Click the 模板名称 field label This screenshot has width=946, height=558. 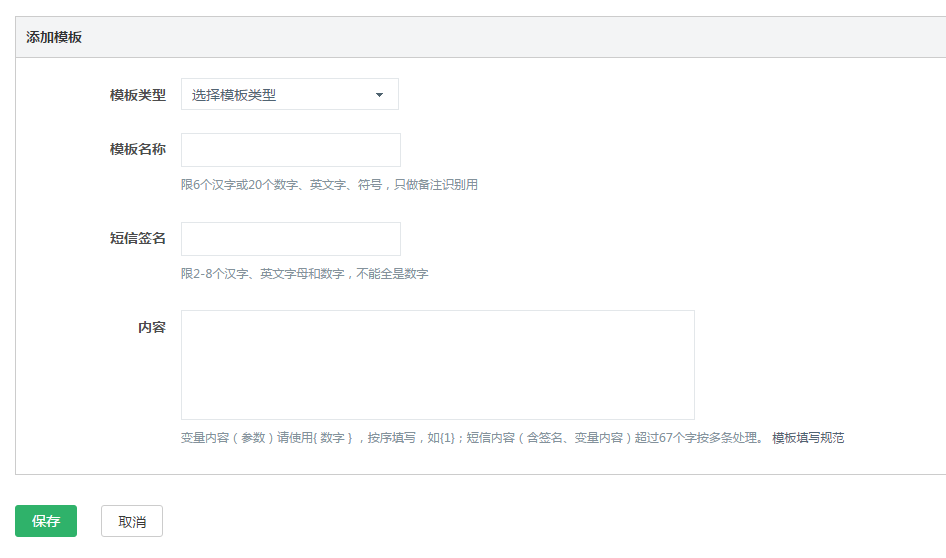[137, 150]
